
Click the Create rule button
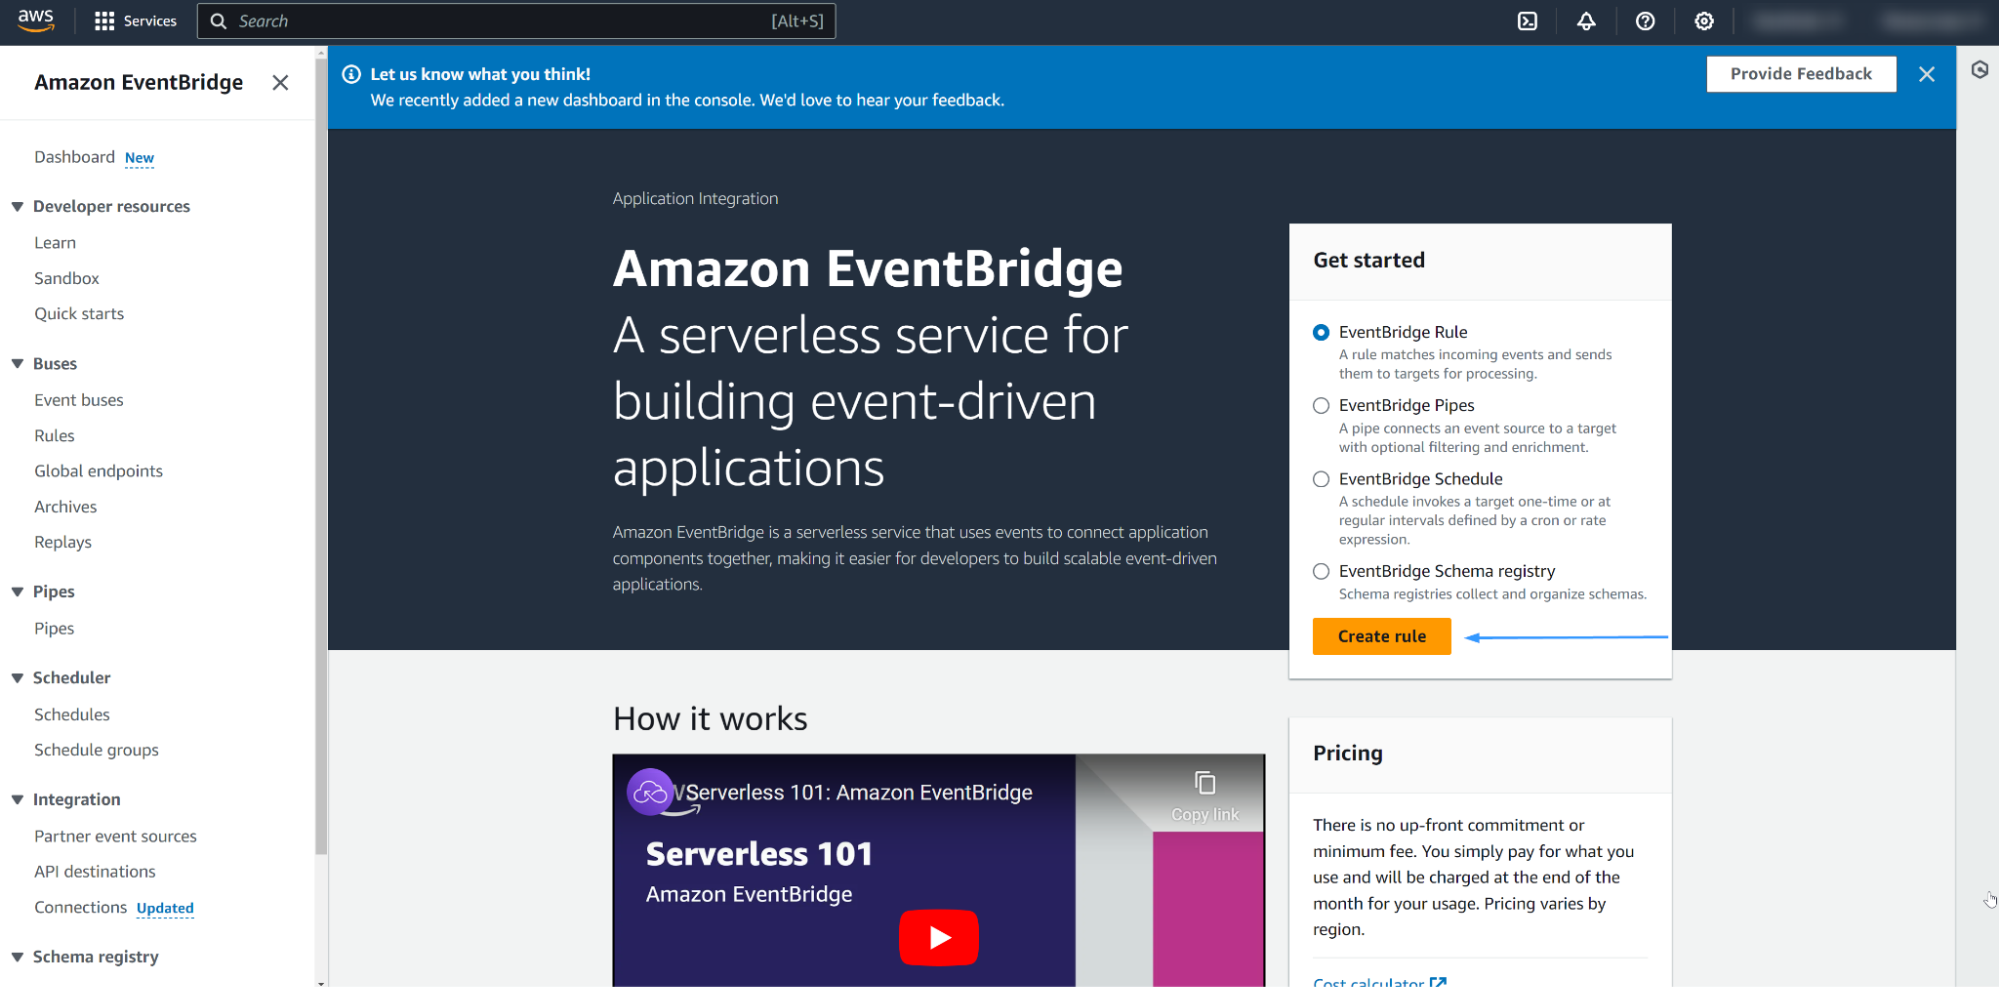[x=1381, y=636]
